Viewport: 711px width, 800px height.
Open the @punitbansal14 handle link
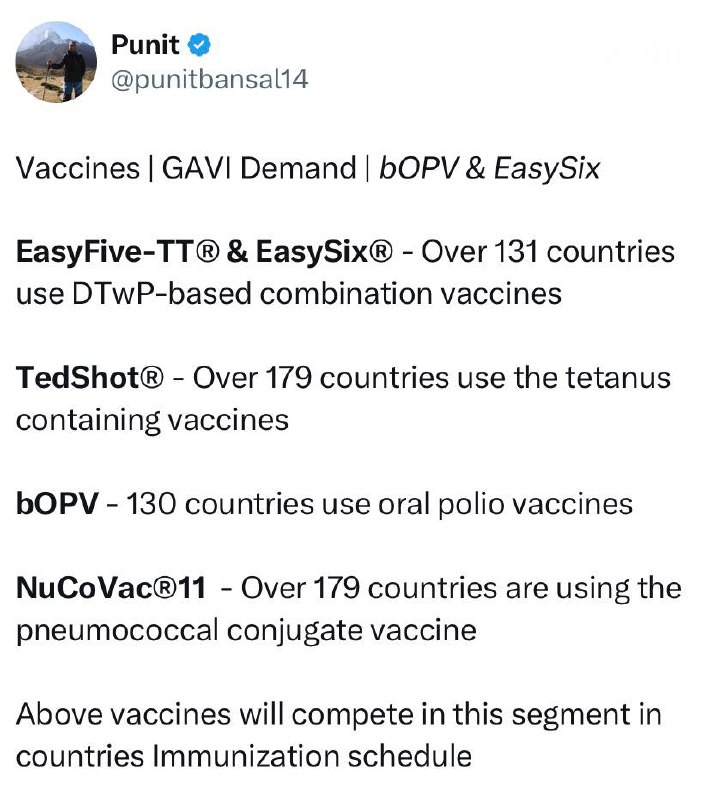click(208, 80)
